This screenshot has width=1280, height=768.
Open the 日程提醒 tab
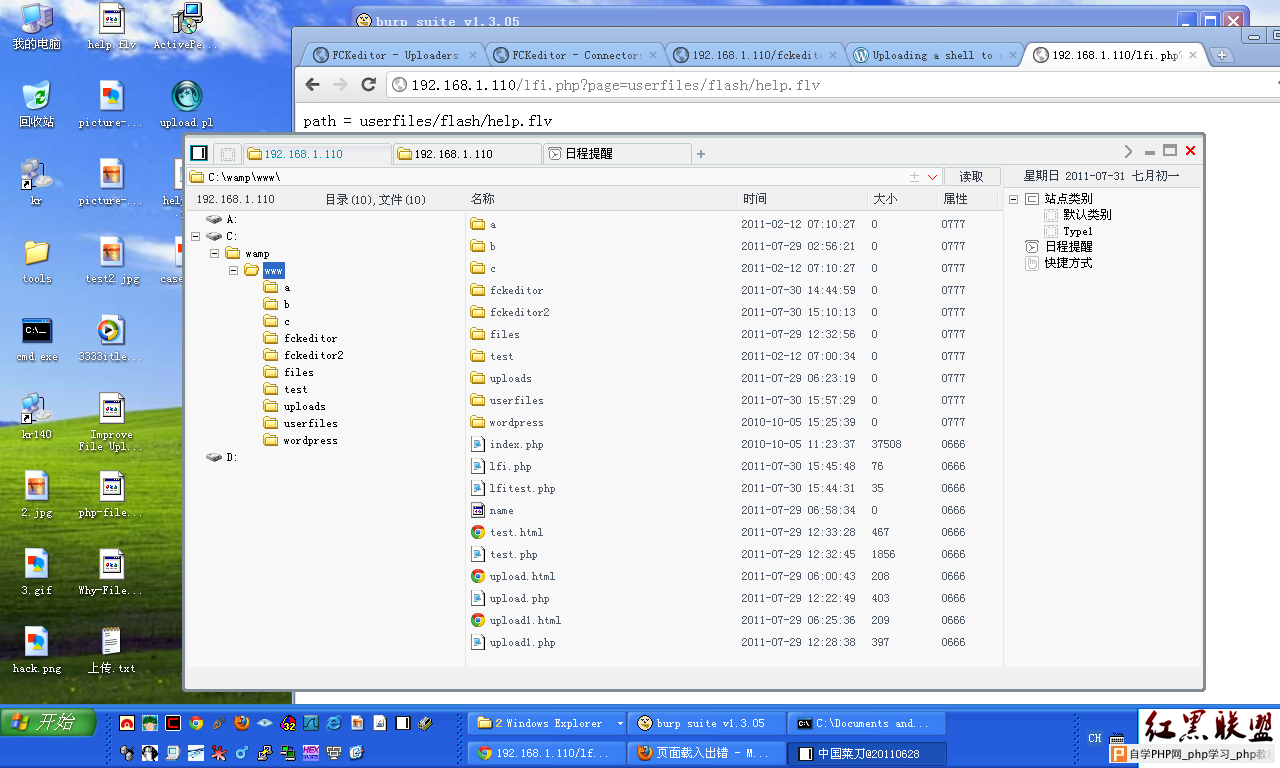click(x=617, y=154)
